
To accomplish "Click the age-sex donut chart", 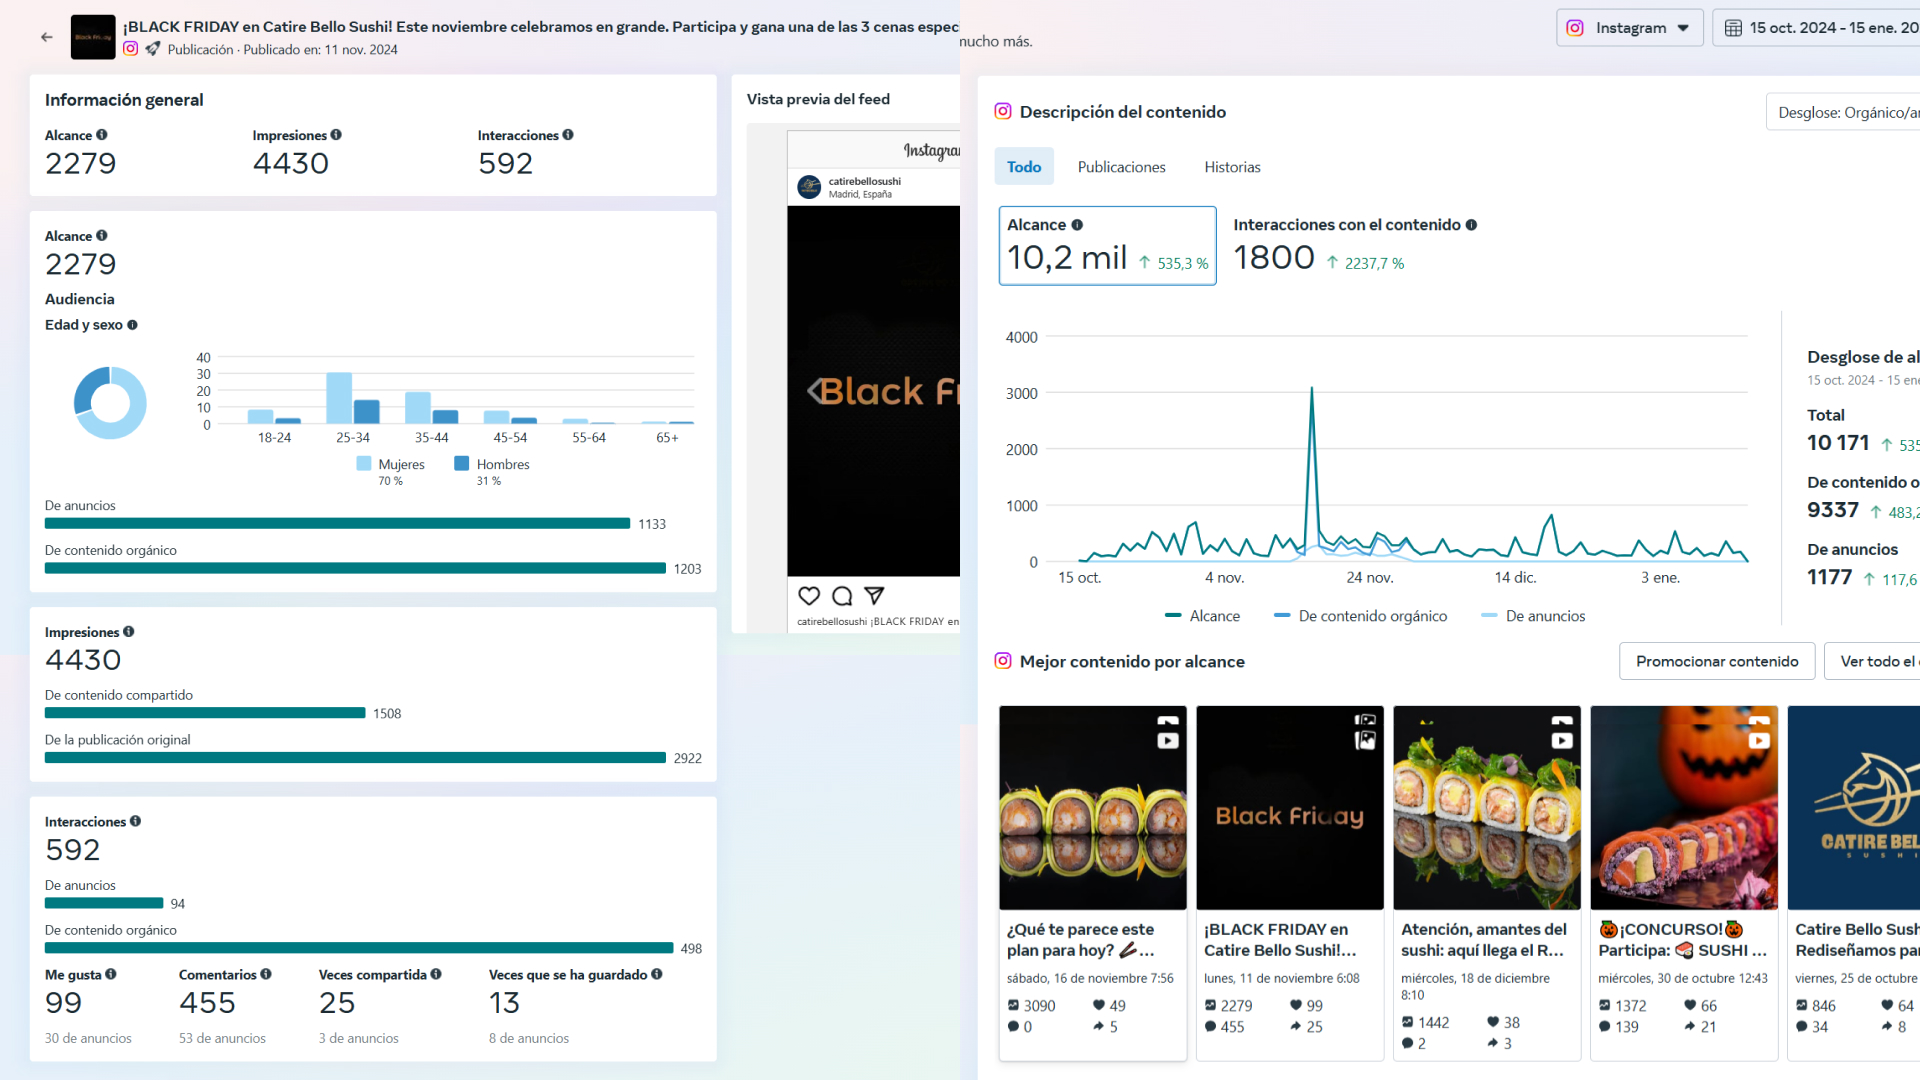I will pyautogui.click(x=110, y=403).
